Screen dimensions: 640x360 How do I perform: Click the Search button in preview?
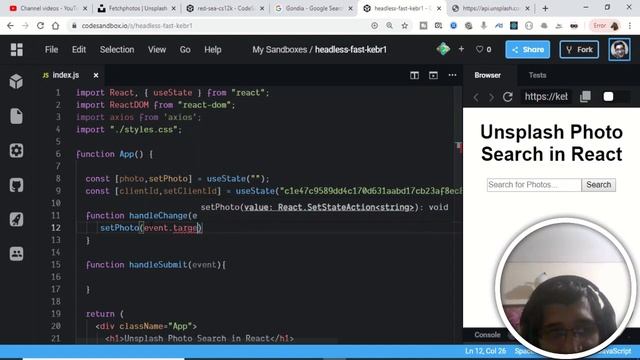[598, 185]
